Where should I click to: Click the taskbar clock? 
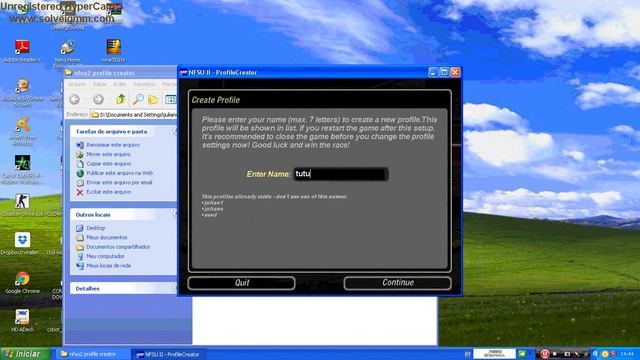[627, 354]
